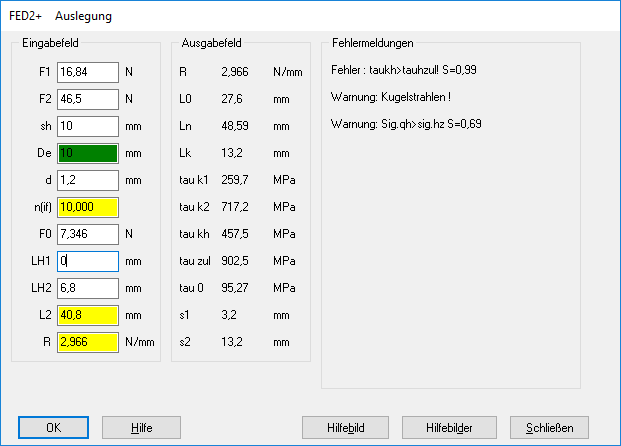Image resolution: width=621 pixels, height=446 pixels.
Task: Select the yellow L2 length field
Action: tap(88, 315)
